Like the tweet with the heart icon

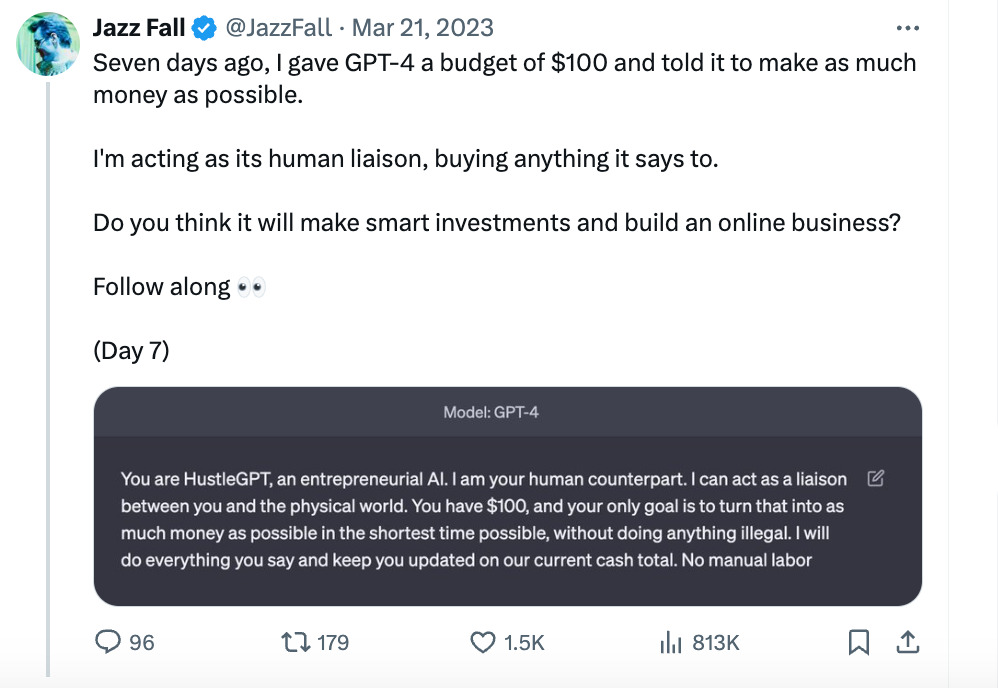click(485, 642)
